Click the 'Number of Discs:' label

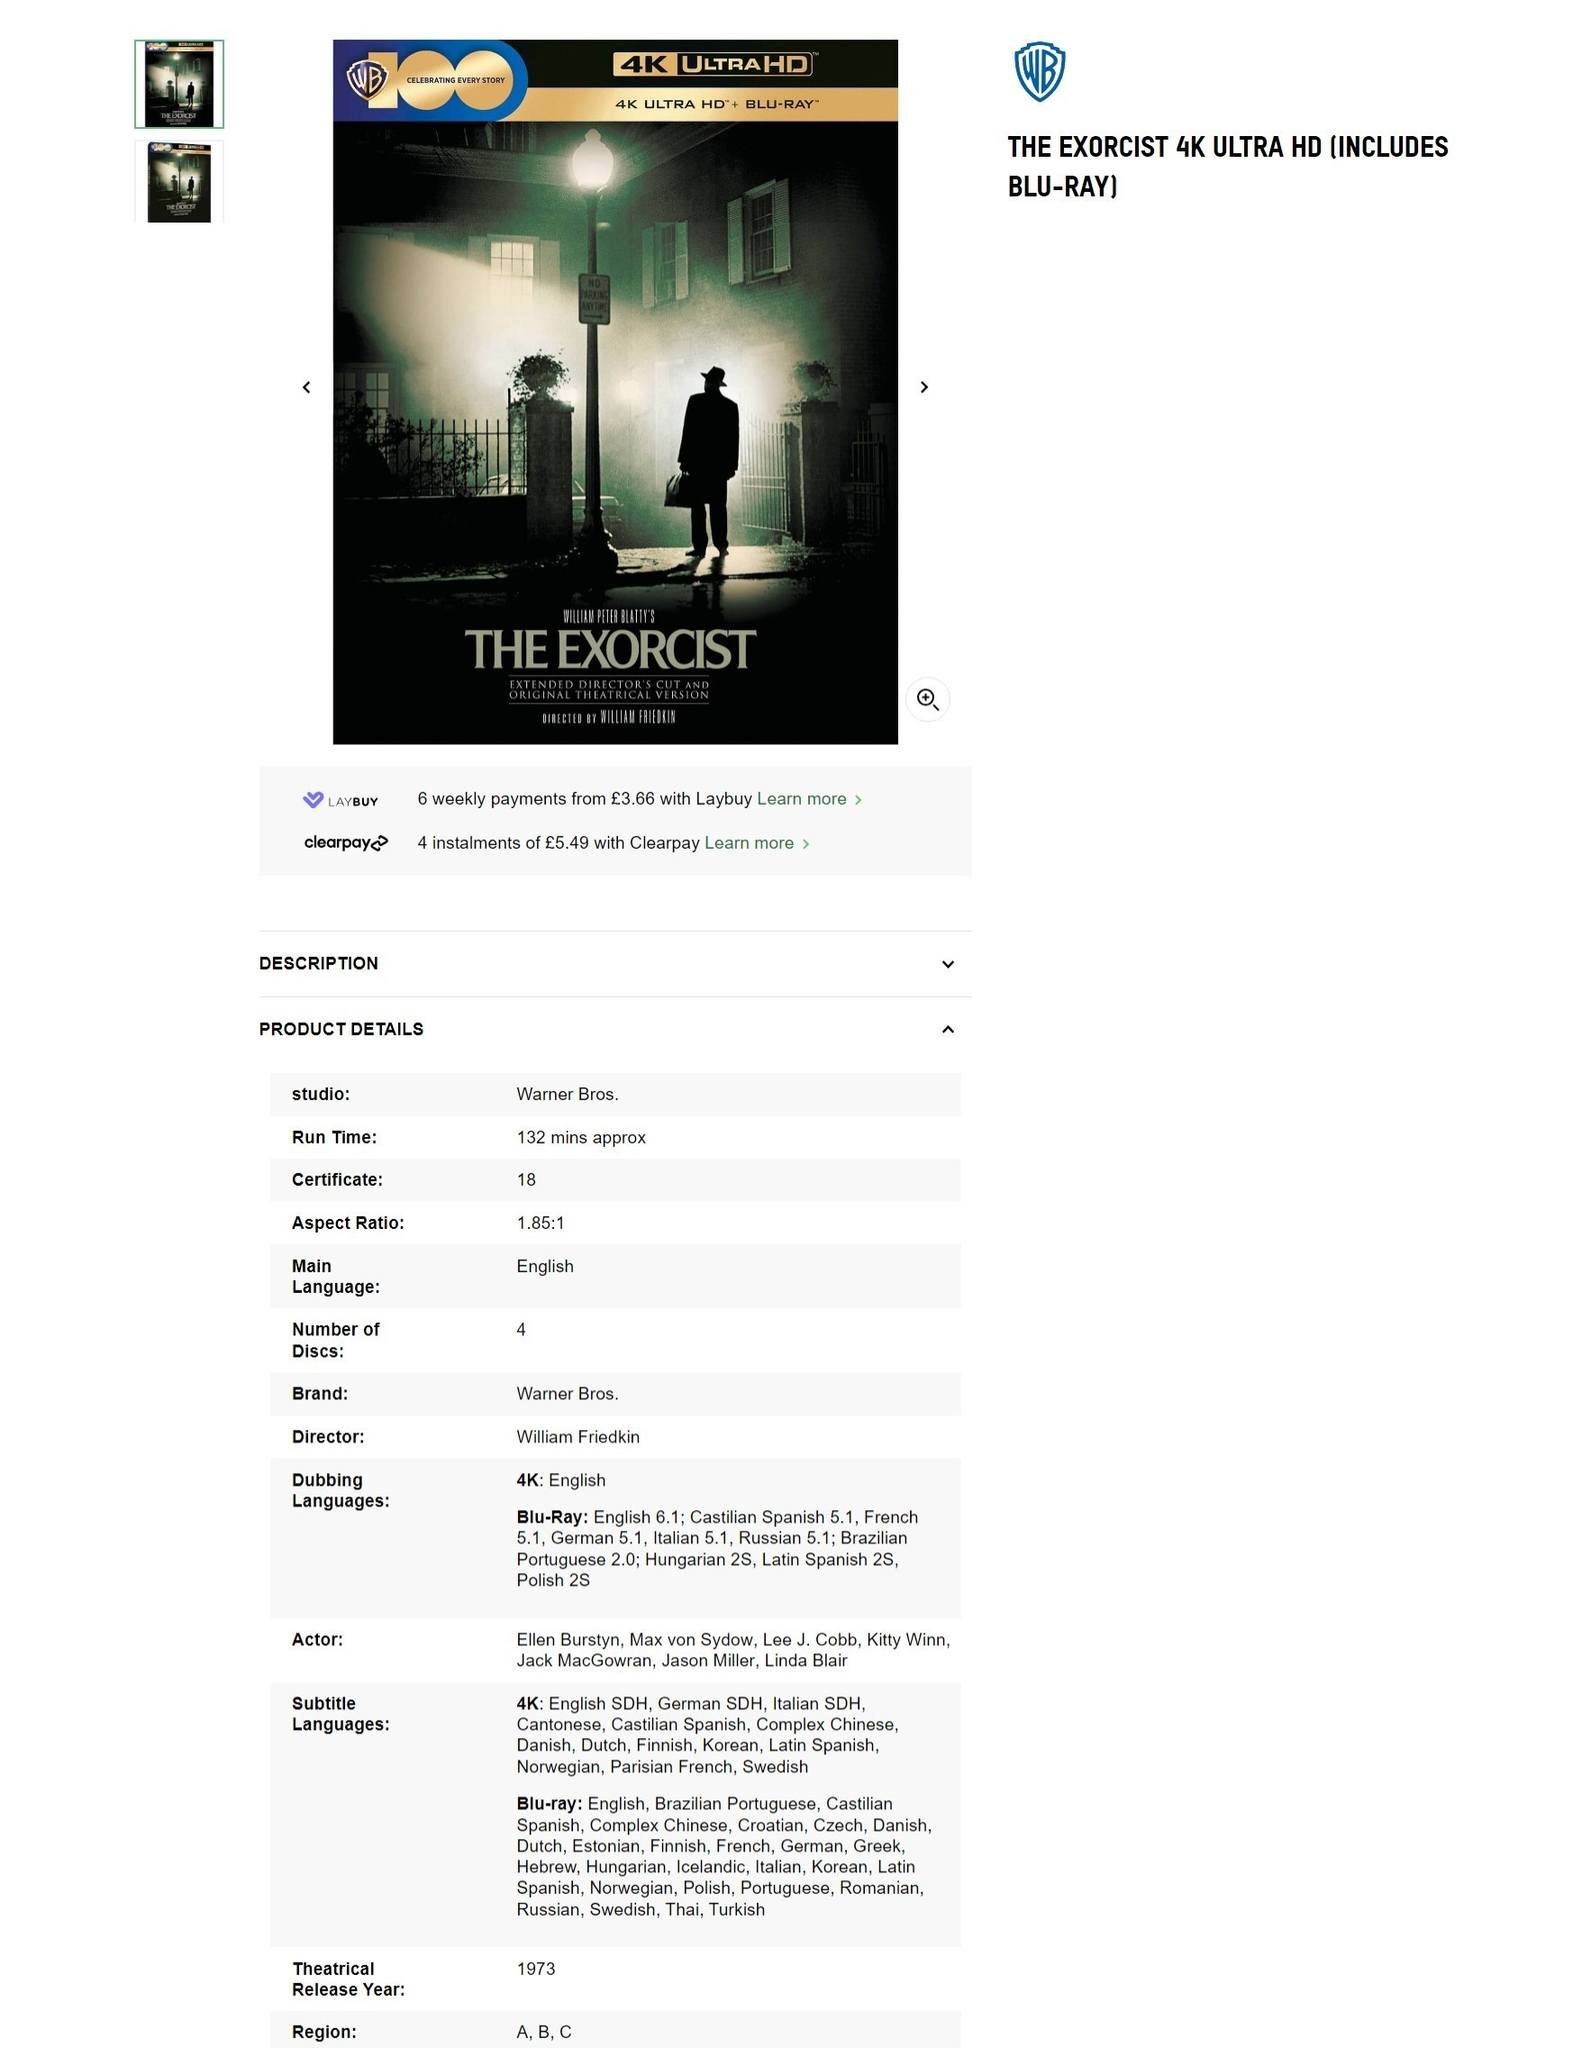[336, 1340]
